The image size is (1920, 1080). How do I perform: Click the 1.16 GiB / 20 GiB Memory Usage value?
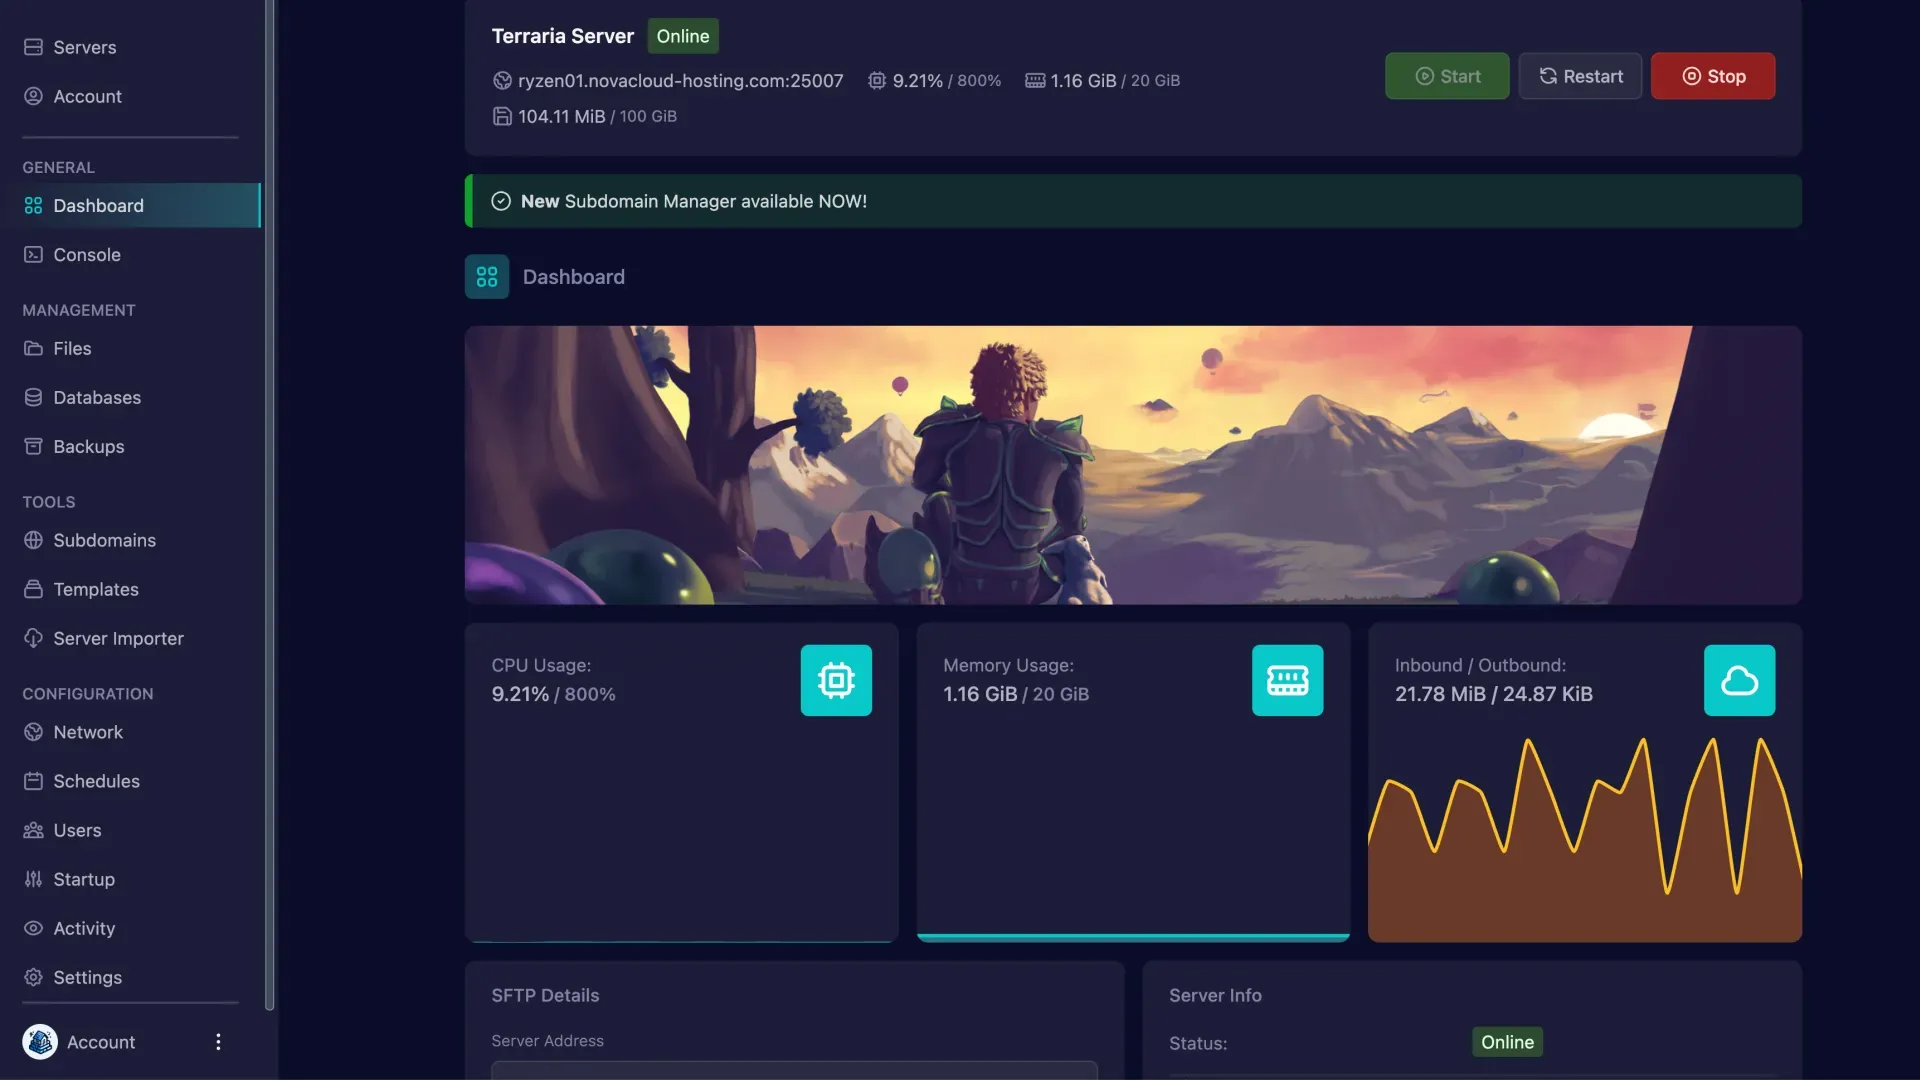click(1016, 694)
